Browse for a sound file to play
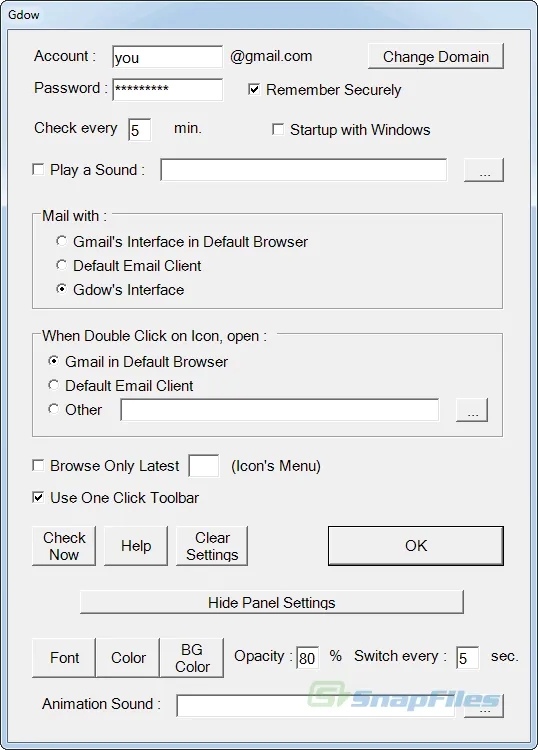538x750 pixels. coord(484,170)
